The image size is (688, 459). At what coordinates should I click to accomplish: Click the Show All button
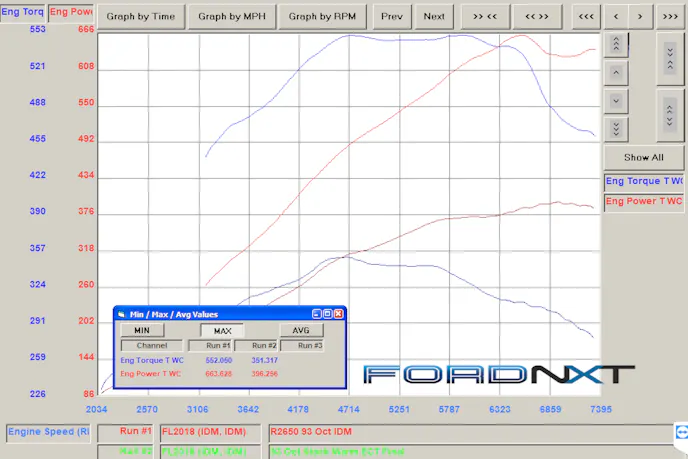643,157
